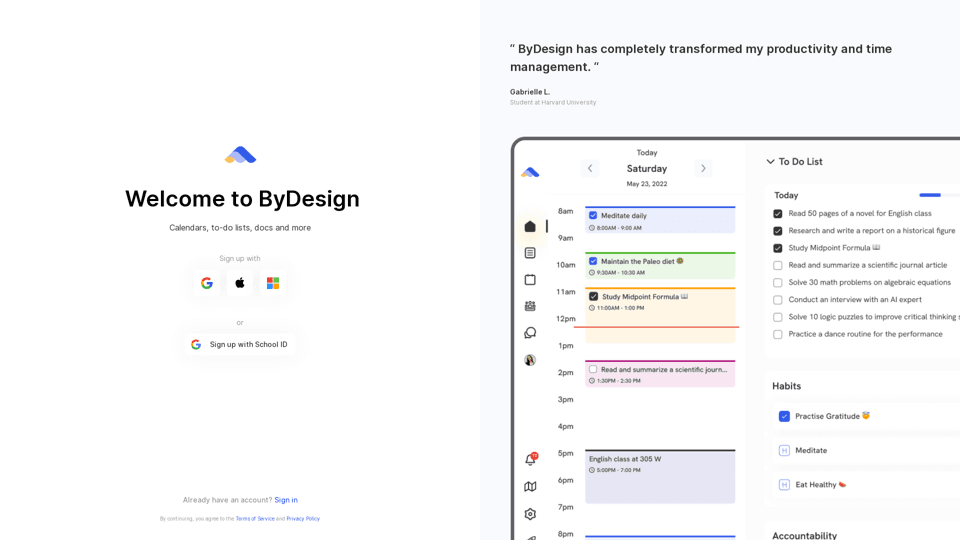Image resolution: width=960 pixels, height=540 pixels.
Task: Check Read and summarize calendar event box
Action: pos(593,370)
